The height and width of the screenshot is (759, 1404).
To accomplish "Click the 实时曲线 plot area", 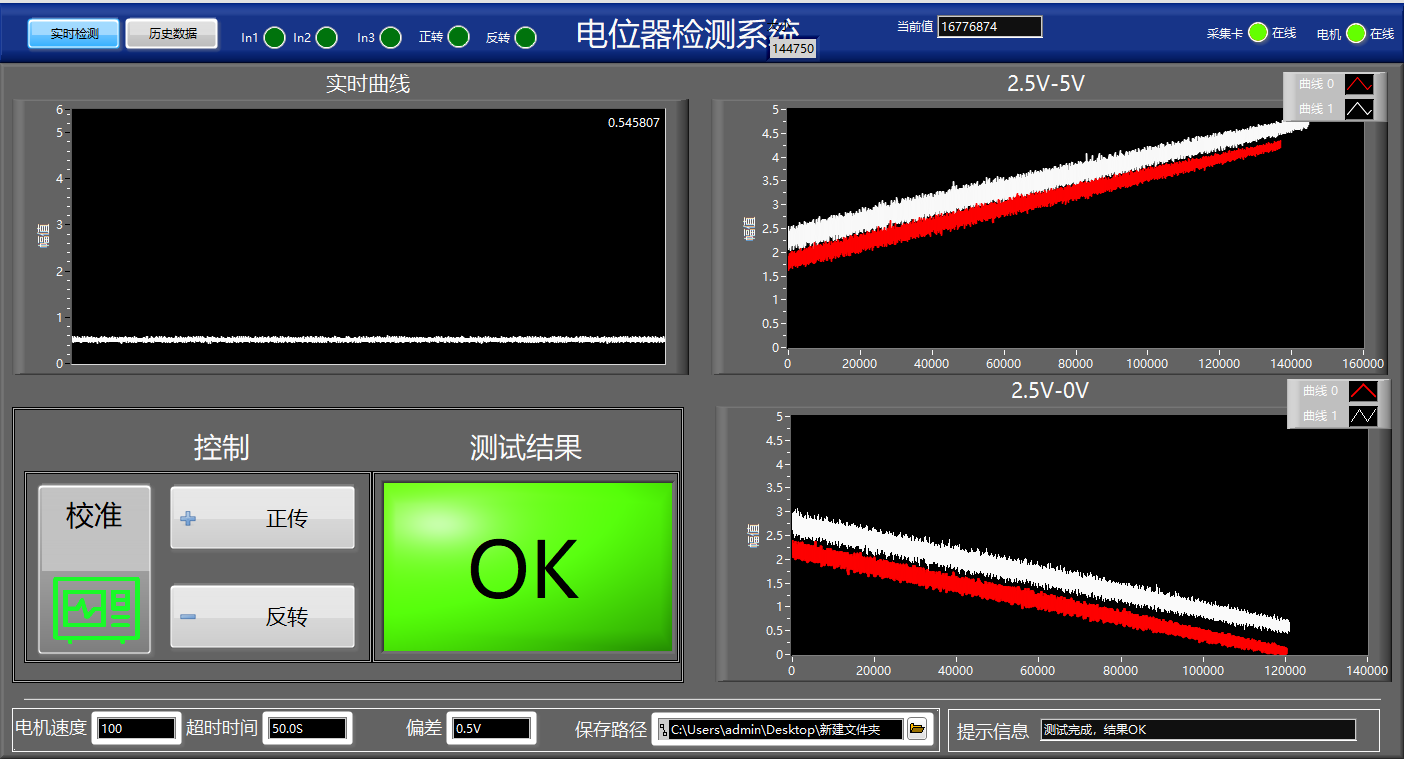I will 368,236.
